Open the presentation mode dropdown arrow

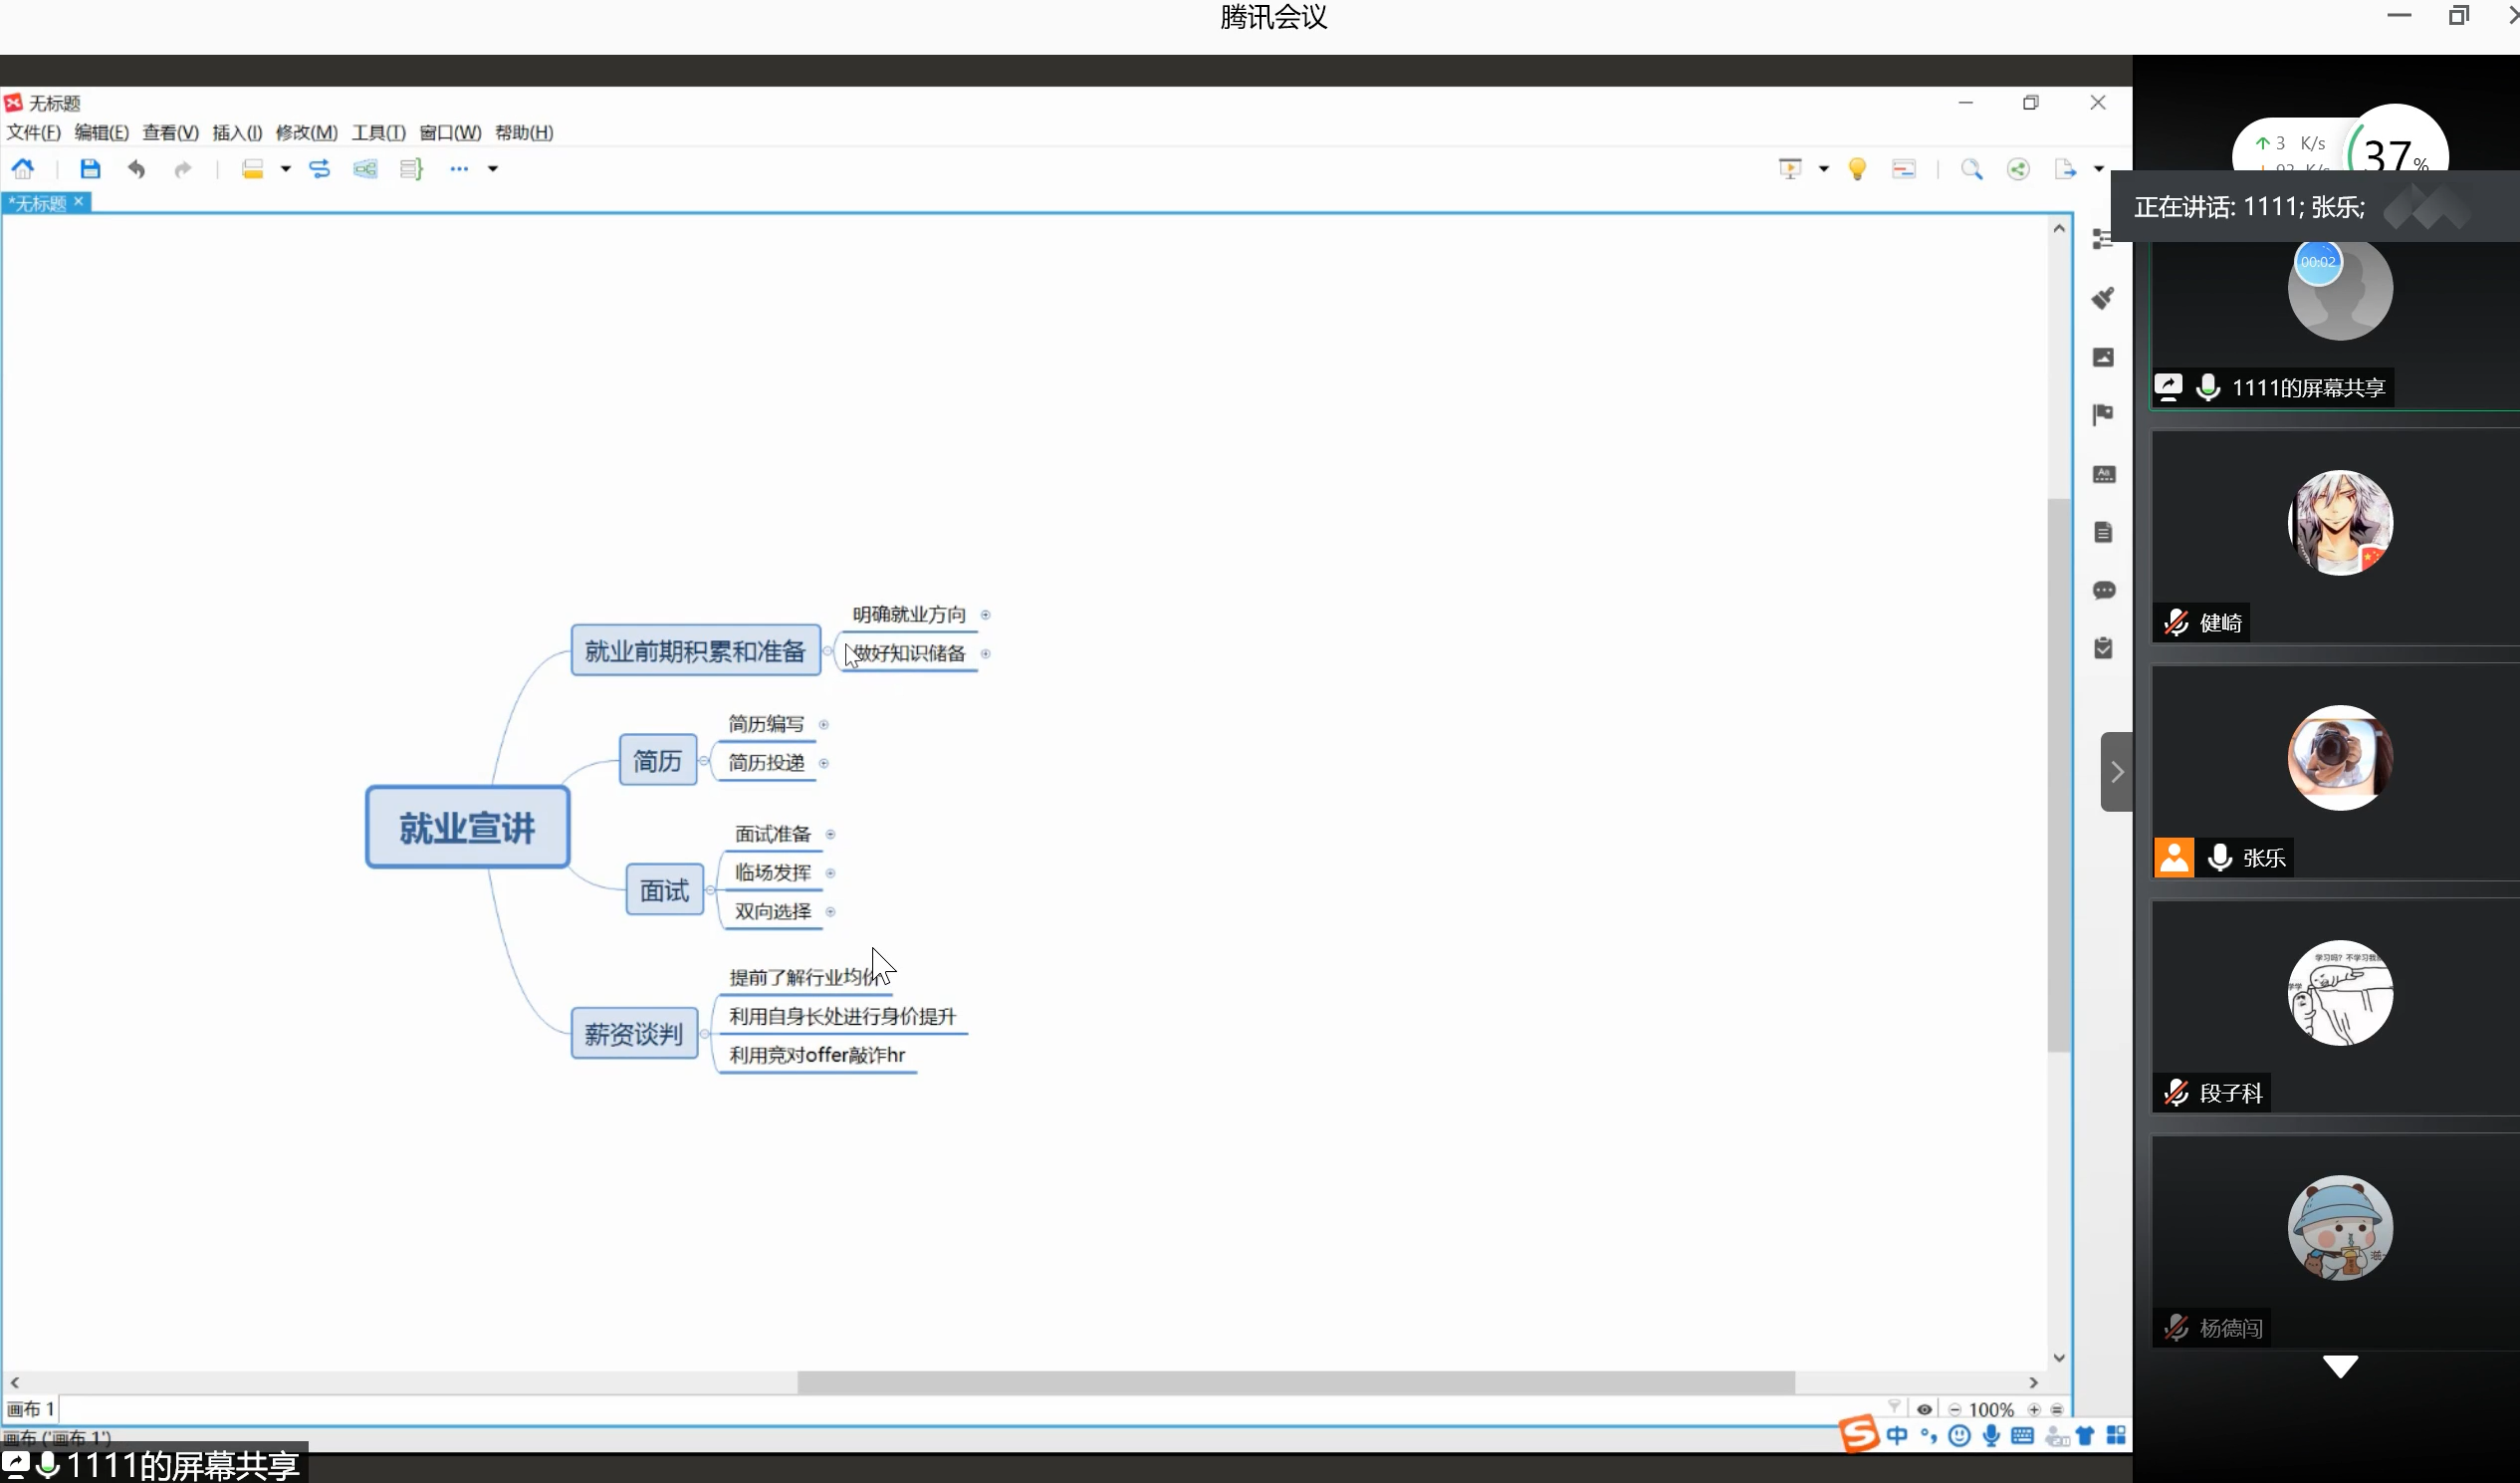pyautogui.click(x=1824, y=169)
